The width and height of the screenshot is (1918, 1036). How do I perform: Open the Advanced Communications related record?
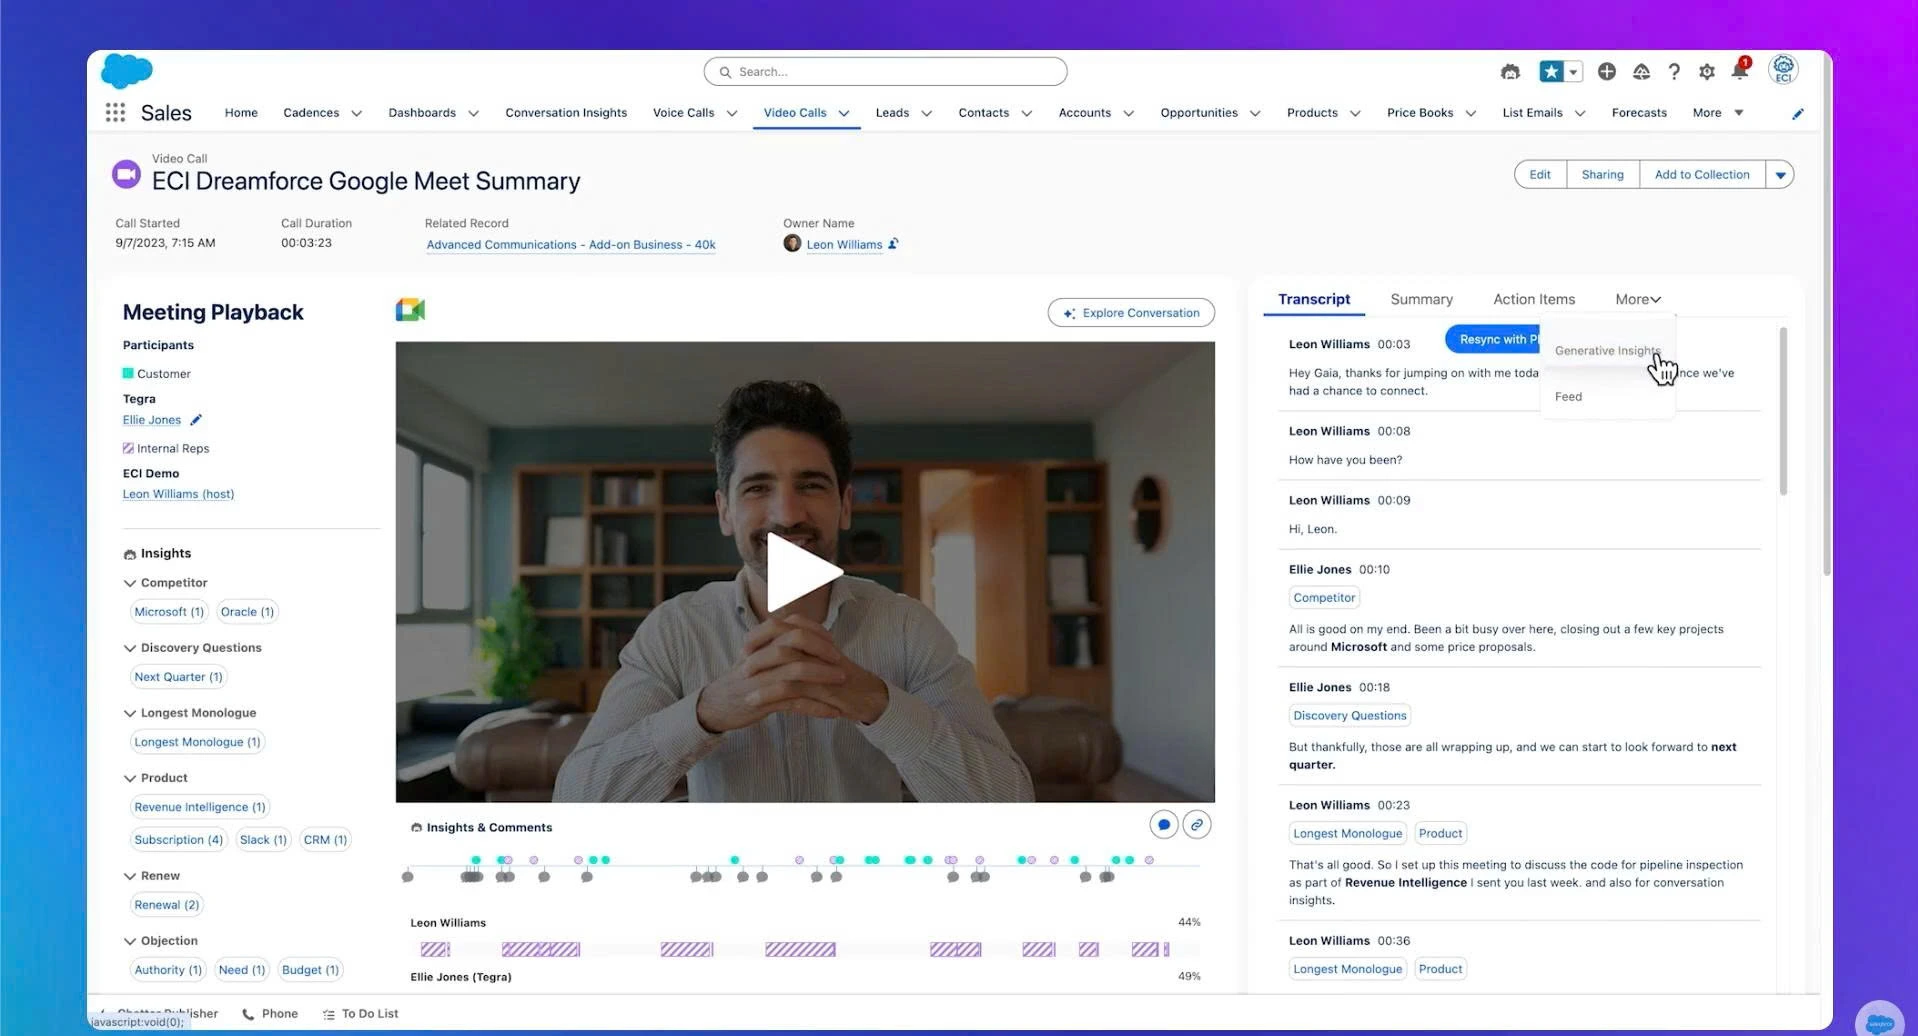[x=570, y=244]
